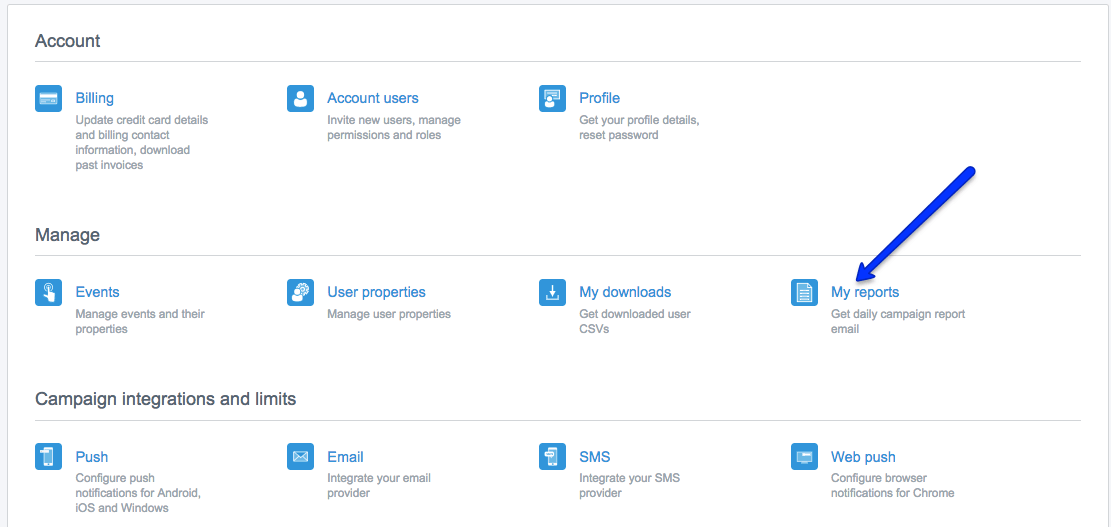Click the SMS message icon
The height and width of the screenshot is (527, 1111).
[x=552, y=457]
